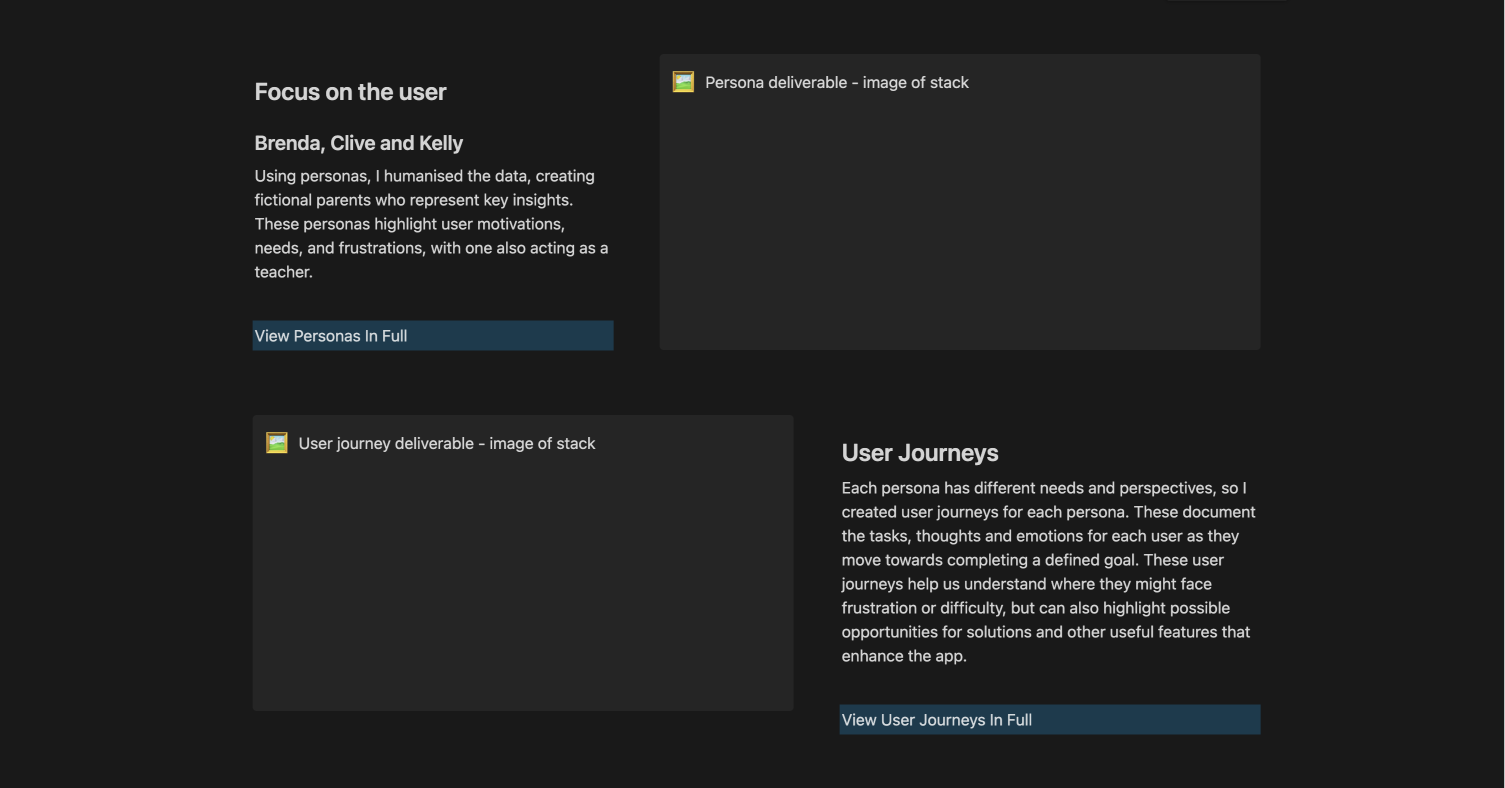Click the word teacher ending personas paragraph
The width and height of the screenshot is (1505, 788).
click(283, 272)
